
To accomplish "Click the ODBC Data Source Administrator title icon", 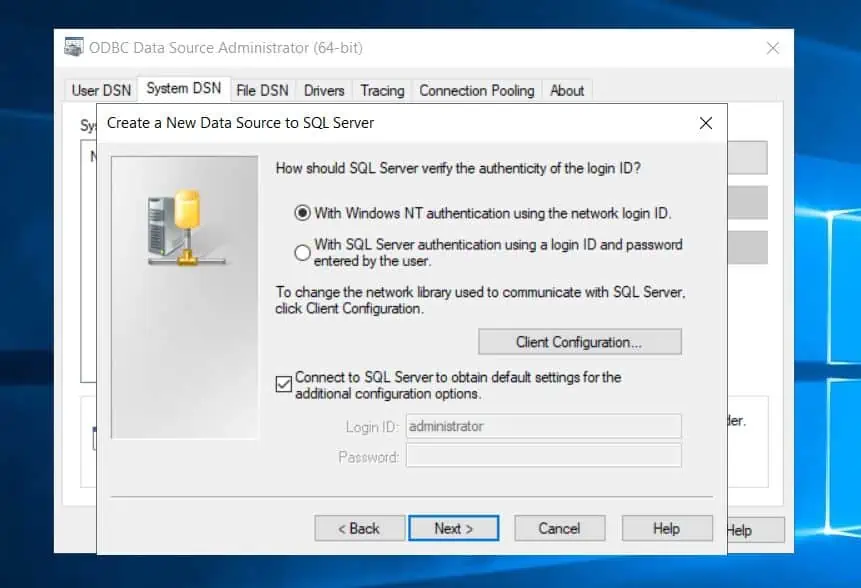I will tap(74, 47).
